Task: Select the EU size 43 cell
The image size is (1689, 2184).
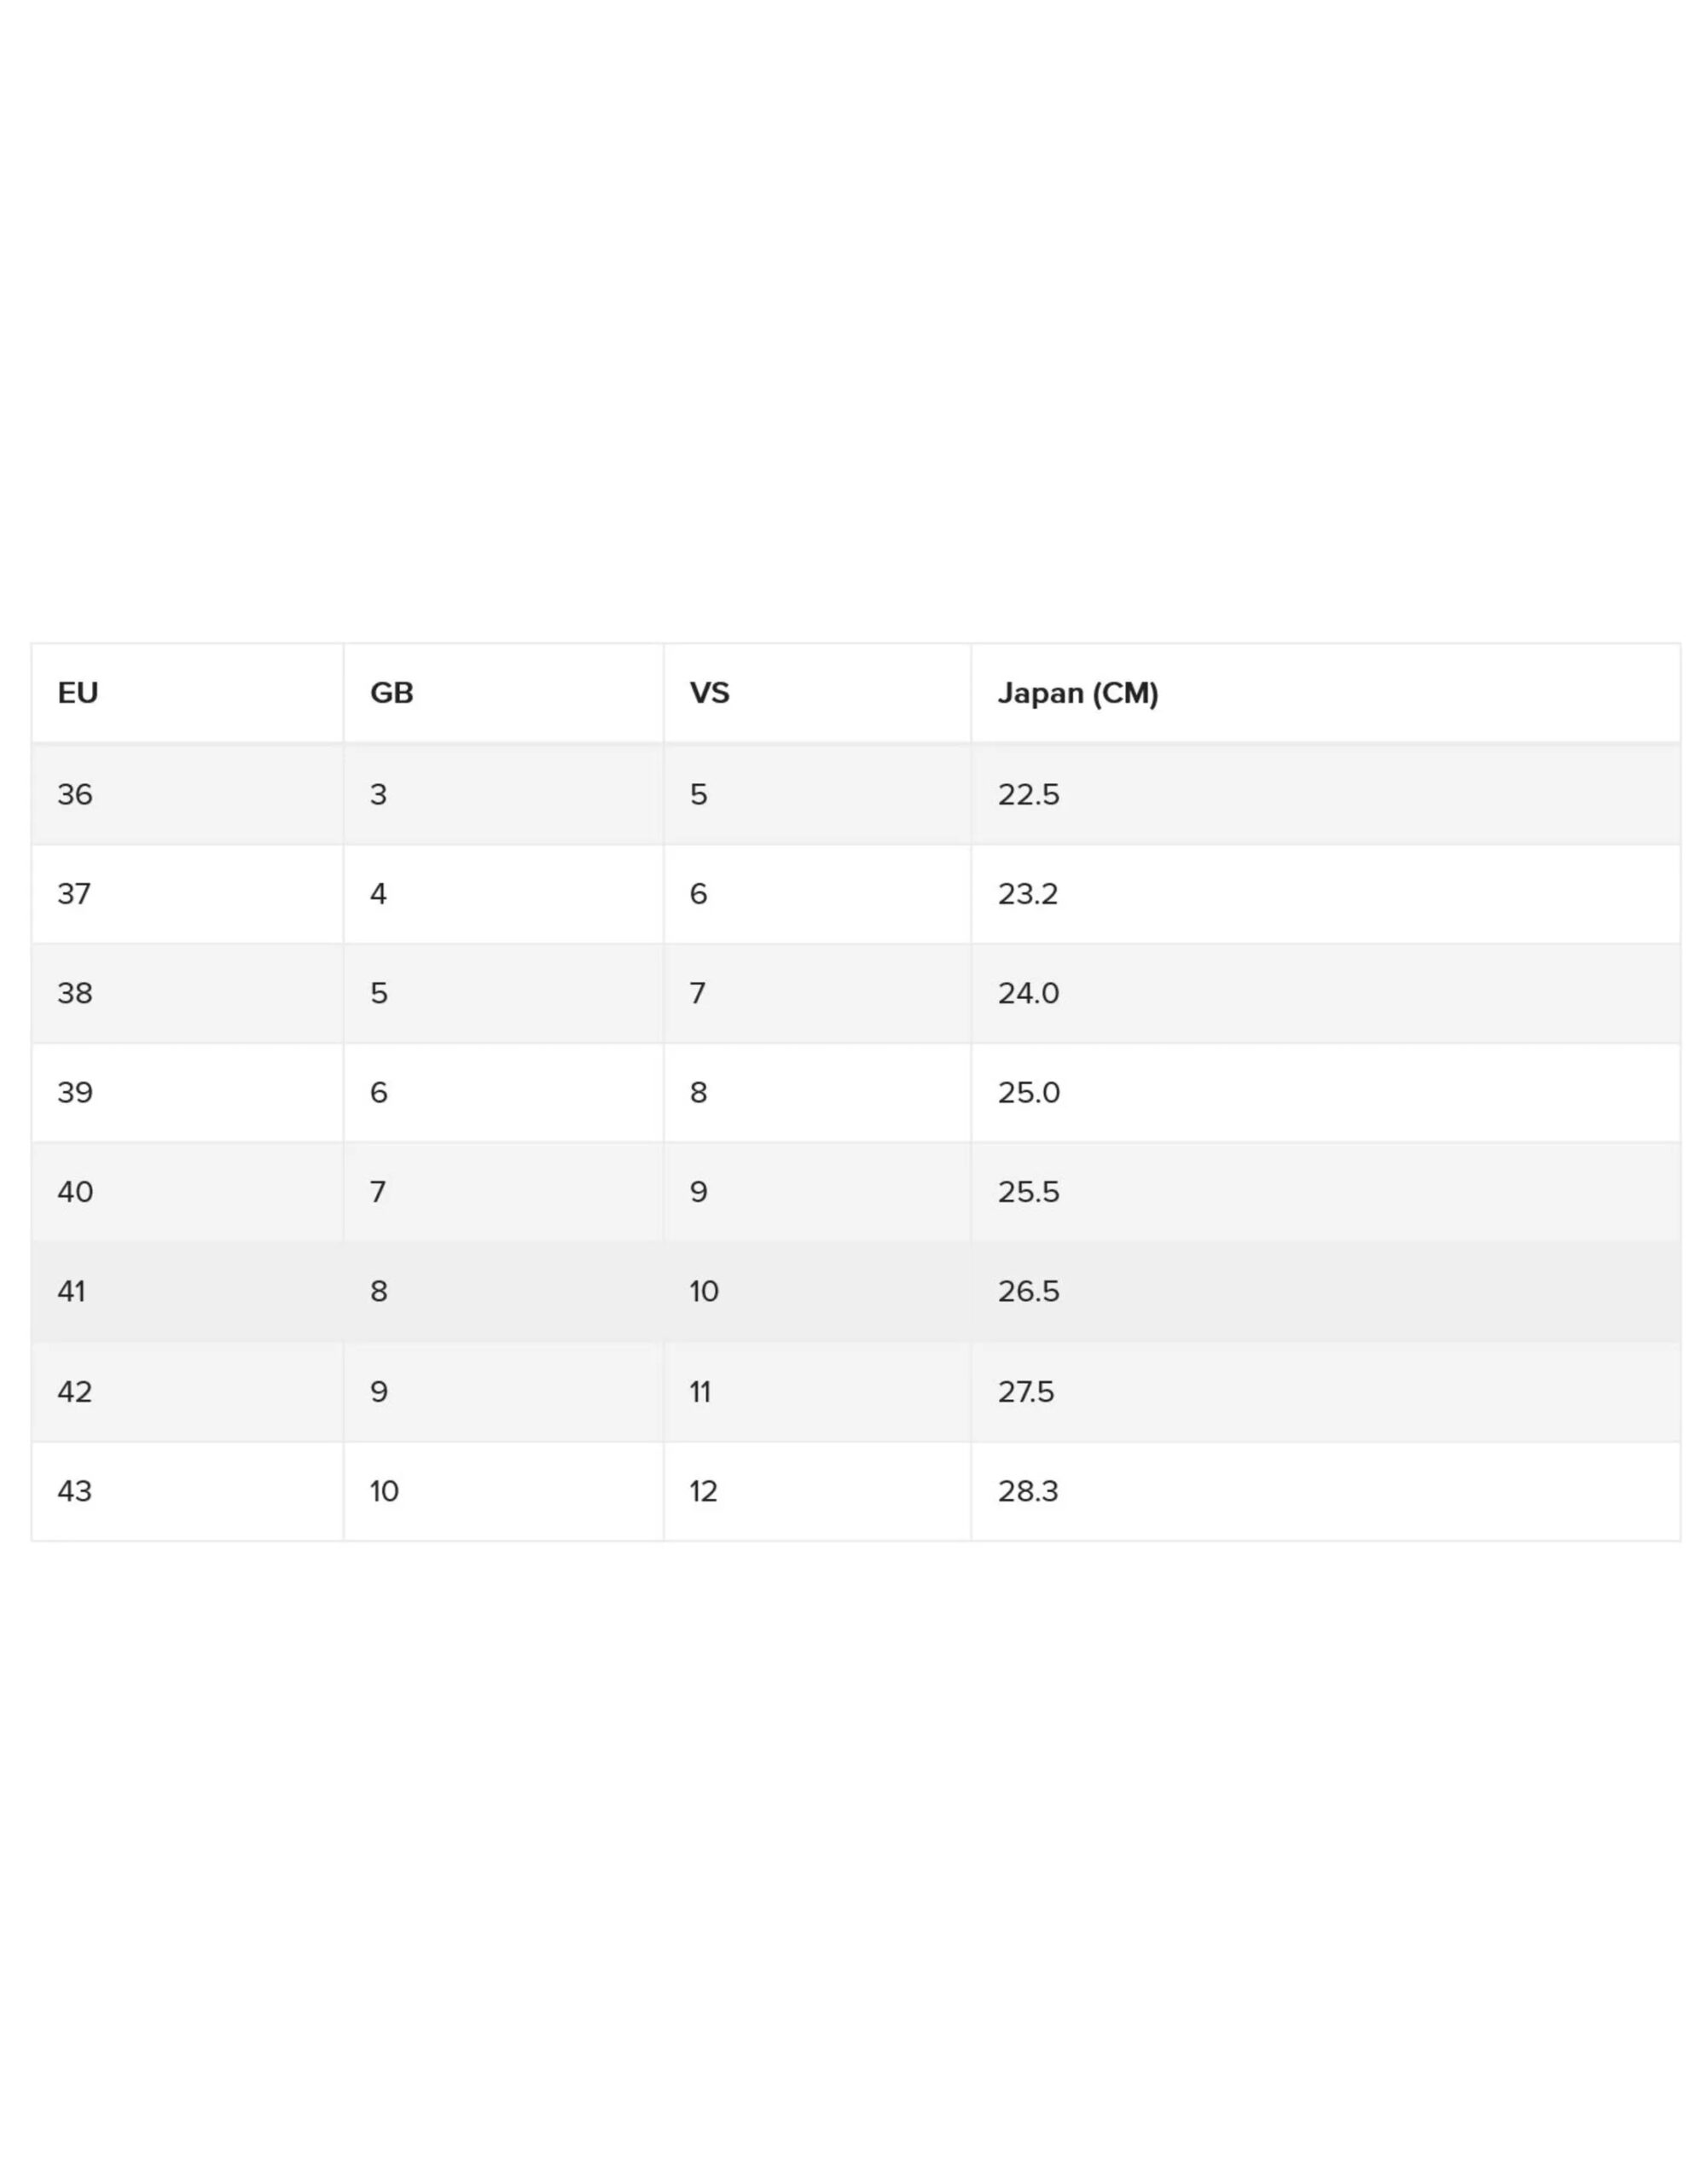Action: [x=188, y=1491]
